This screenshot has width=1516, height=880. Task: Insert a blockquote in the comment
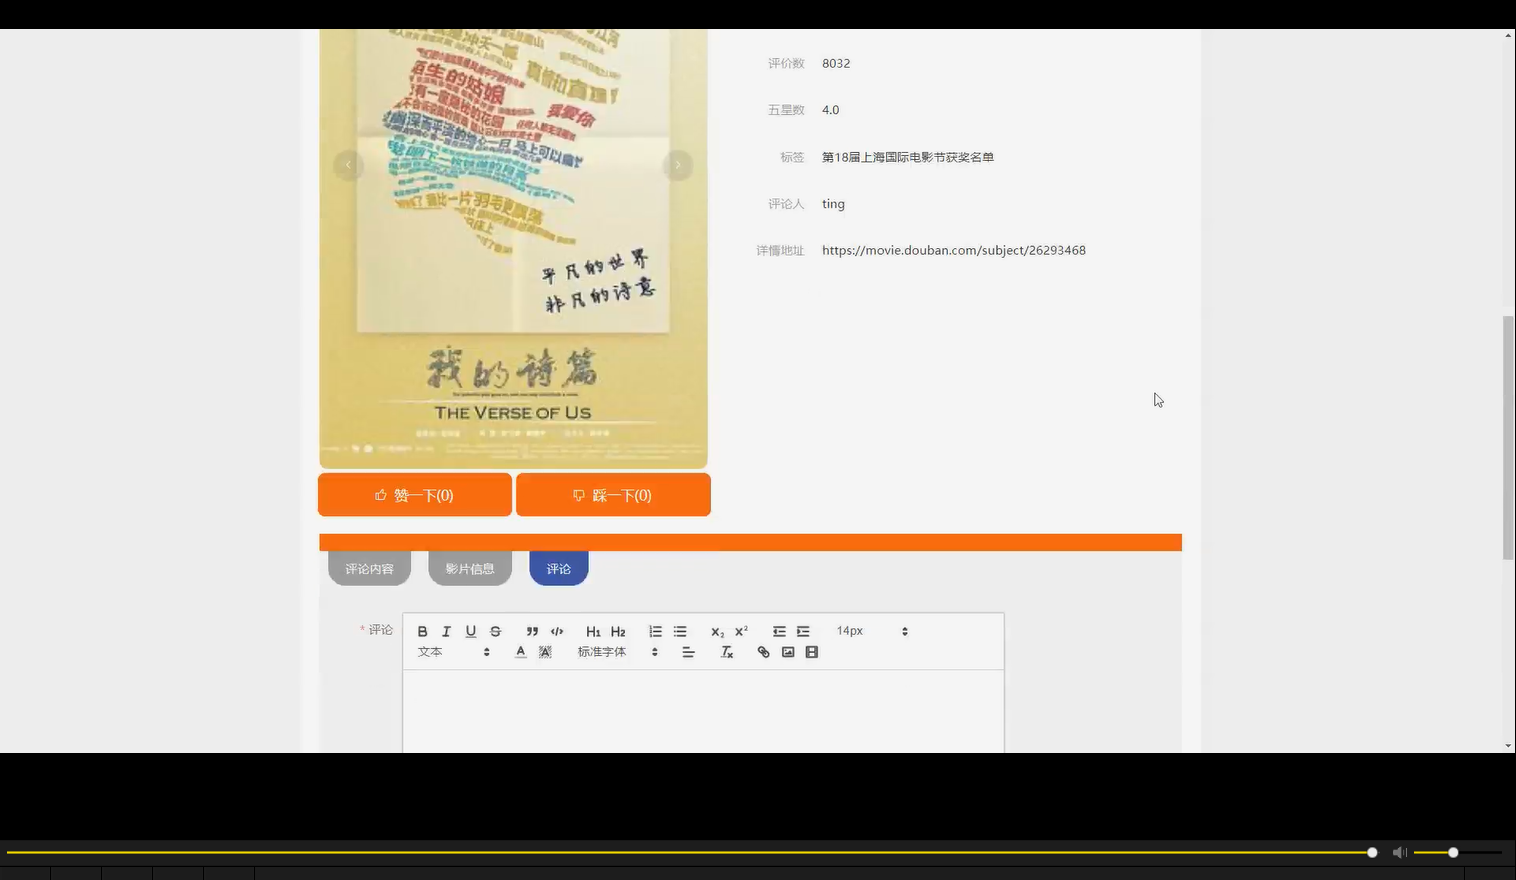pyautogui.click(x=532, y=631)
